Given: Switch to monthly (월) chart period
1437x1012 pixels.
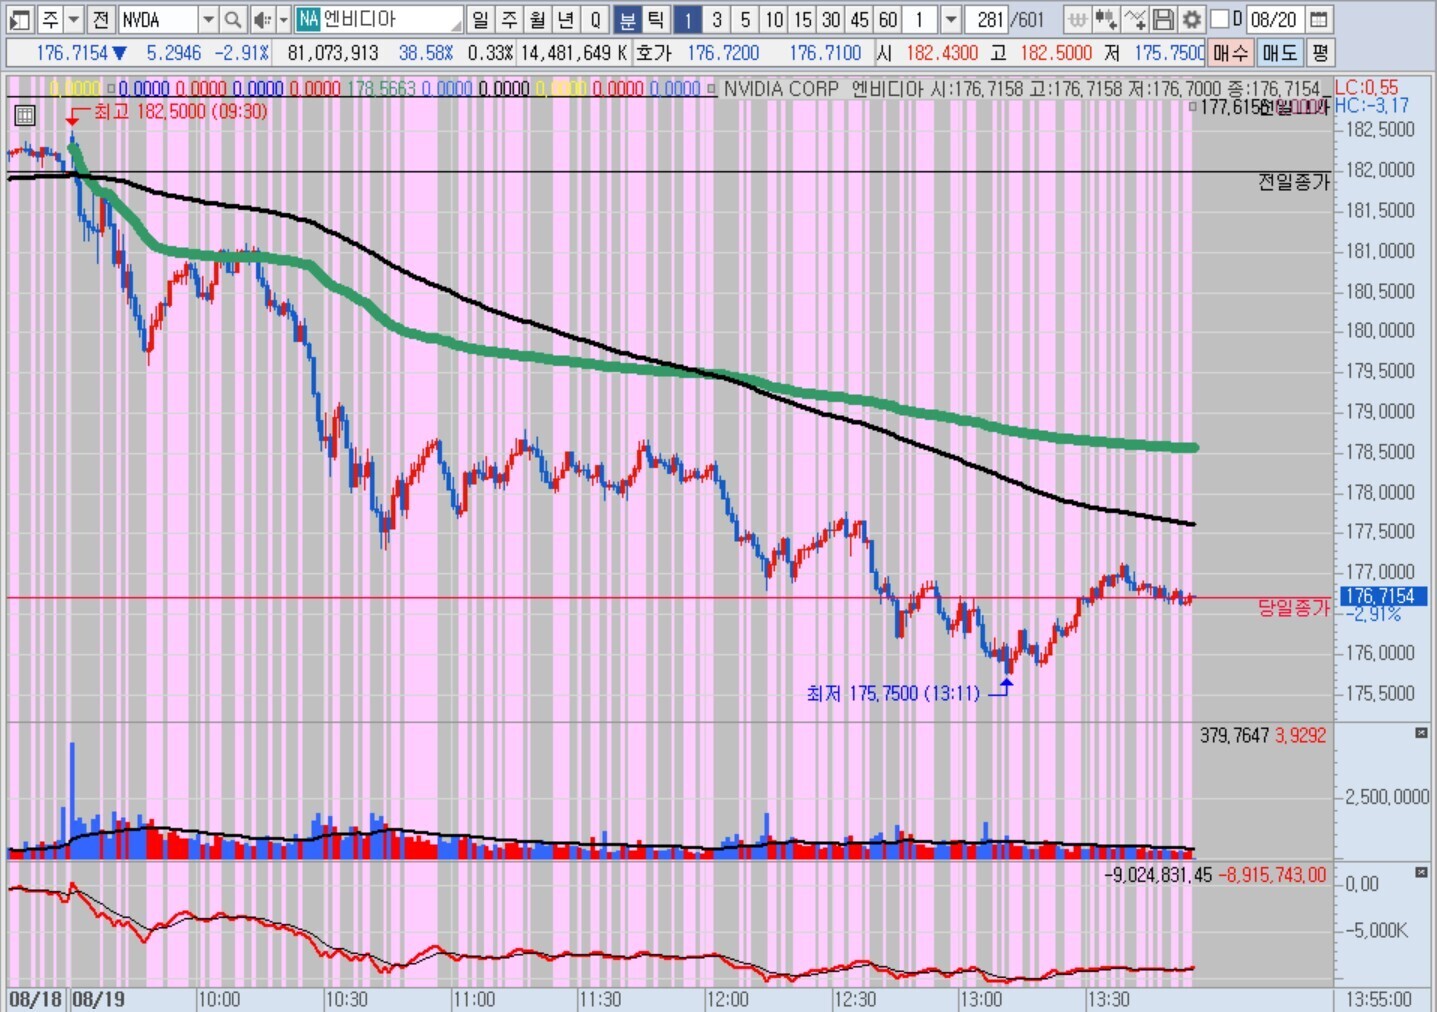Looking at the screenshot, I should pyautogui.click(x=538, y=19).
